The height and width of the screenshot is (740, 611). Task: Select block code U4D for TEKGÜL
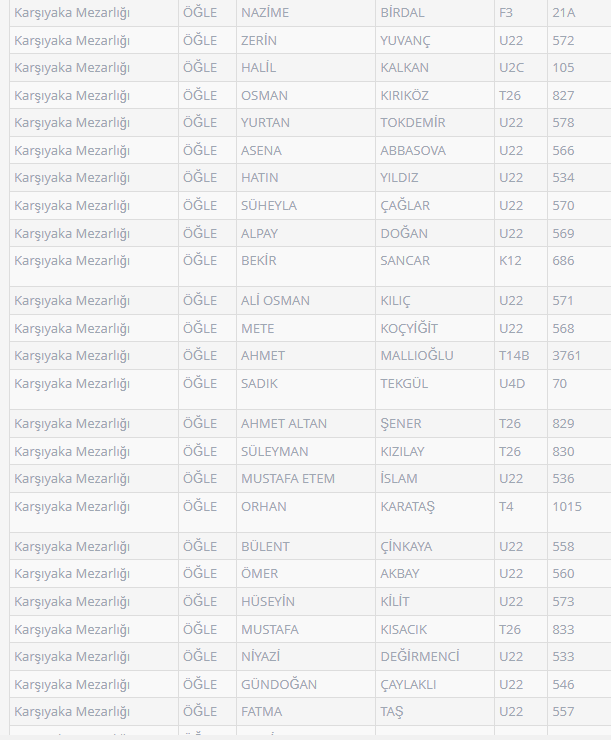click(x=512, y=383)
